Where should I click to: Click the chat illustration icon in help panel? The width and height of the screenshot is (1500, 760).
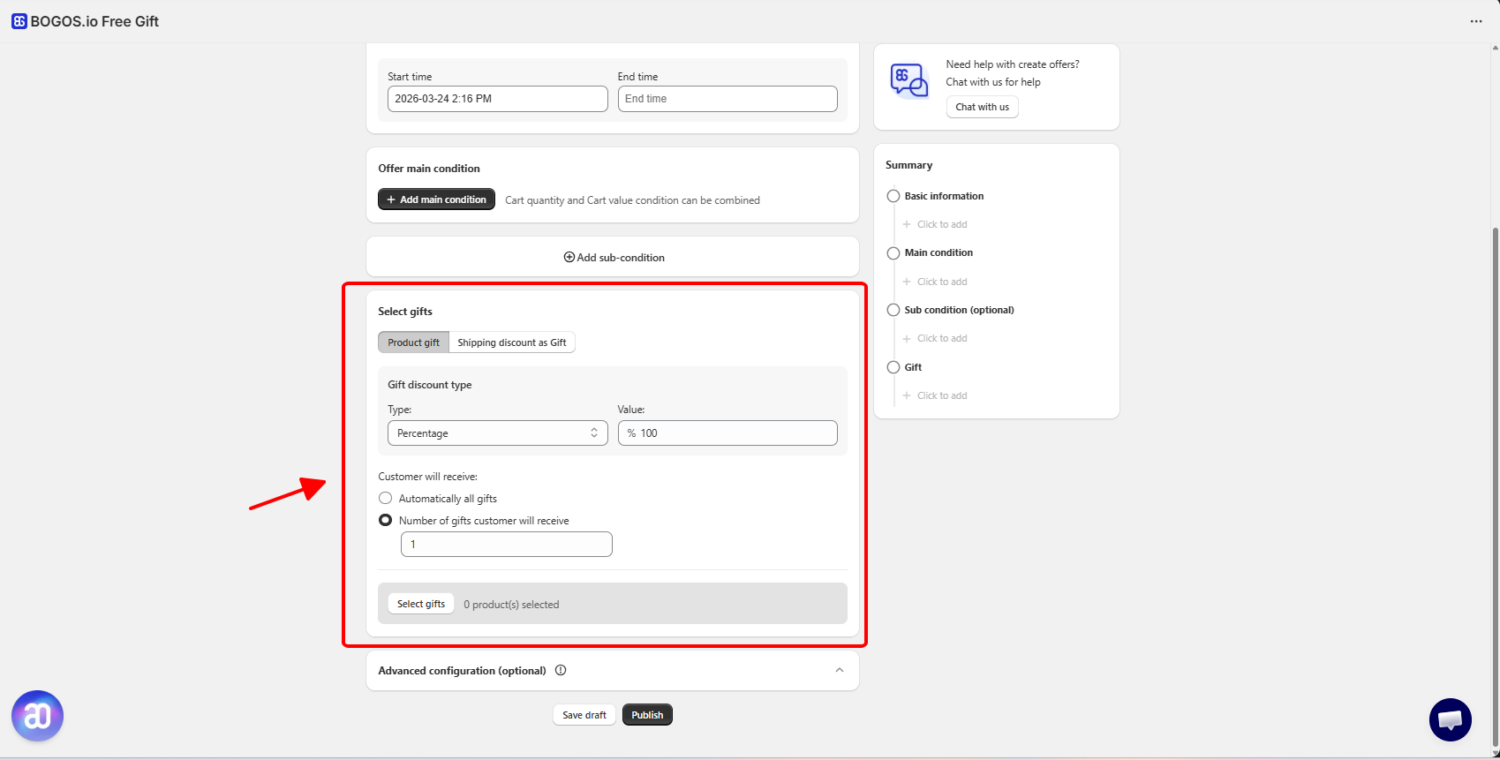(x=908, y=80)
